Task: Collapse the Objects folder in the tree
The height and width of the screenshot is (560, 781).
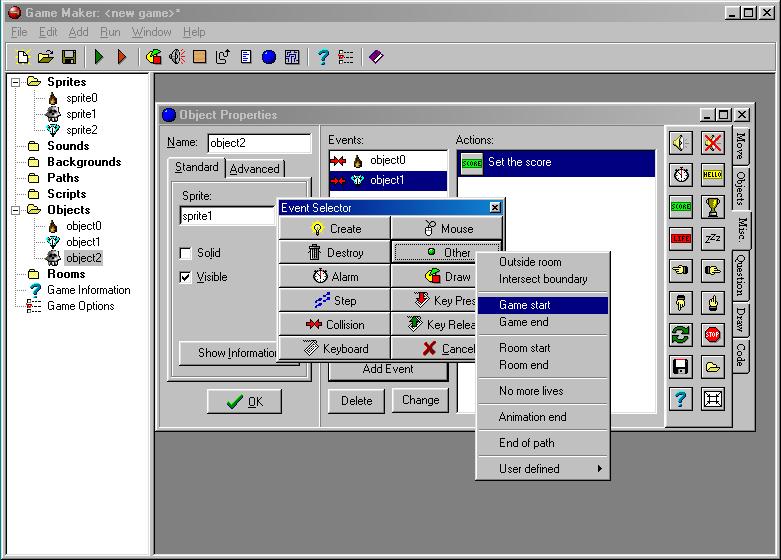Action: click(x=17, y=210)
